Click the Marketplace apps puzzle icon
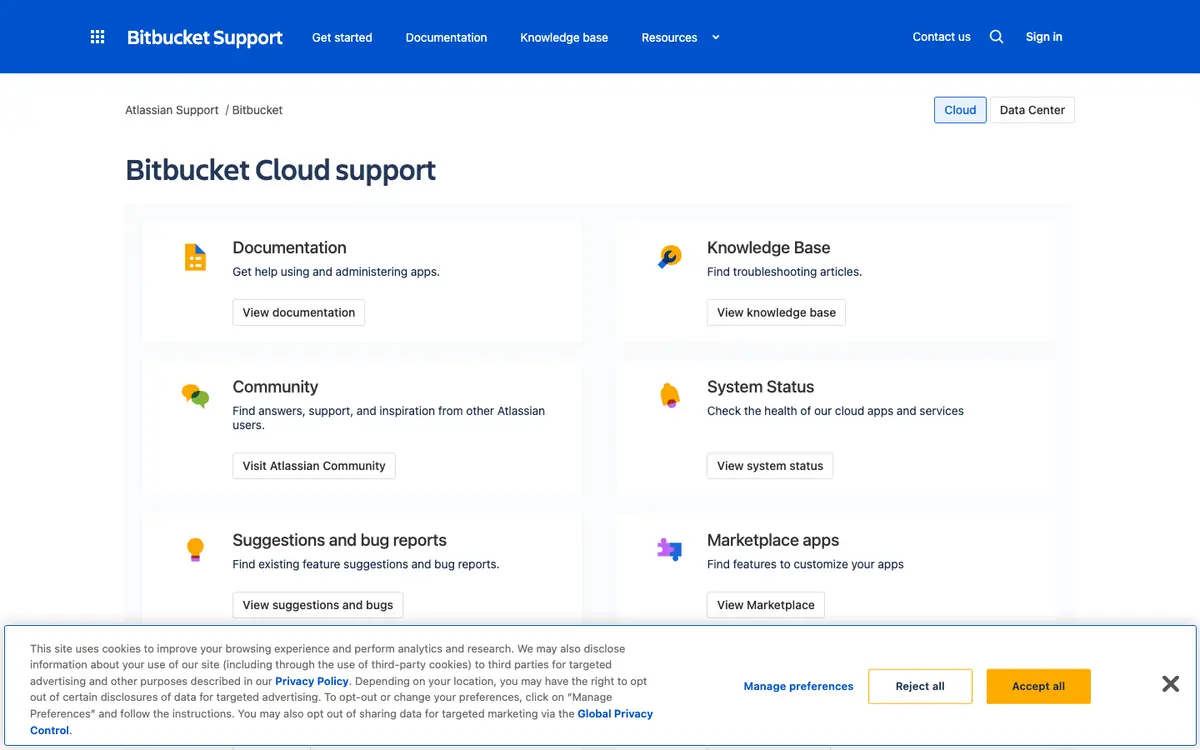Screen dimensions: 1200x750 coord(669,548)
